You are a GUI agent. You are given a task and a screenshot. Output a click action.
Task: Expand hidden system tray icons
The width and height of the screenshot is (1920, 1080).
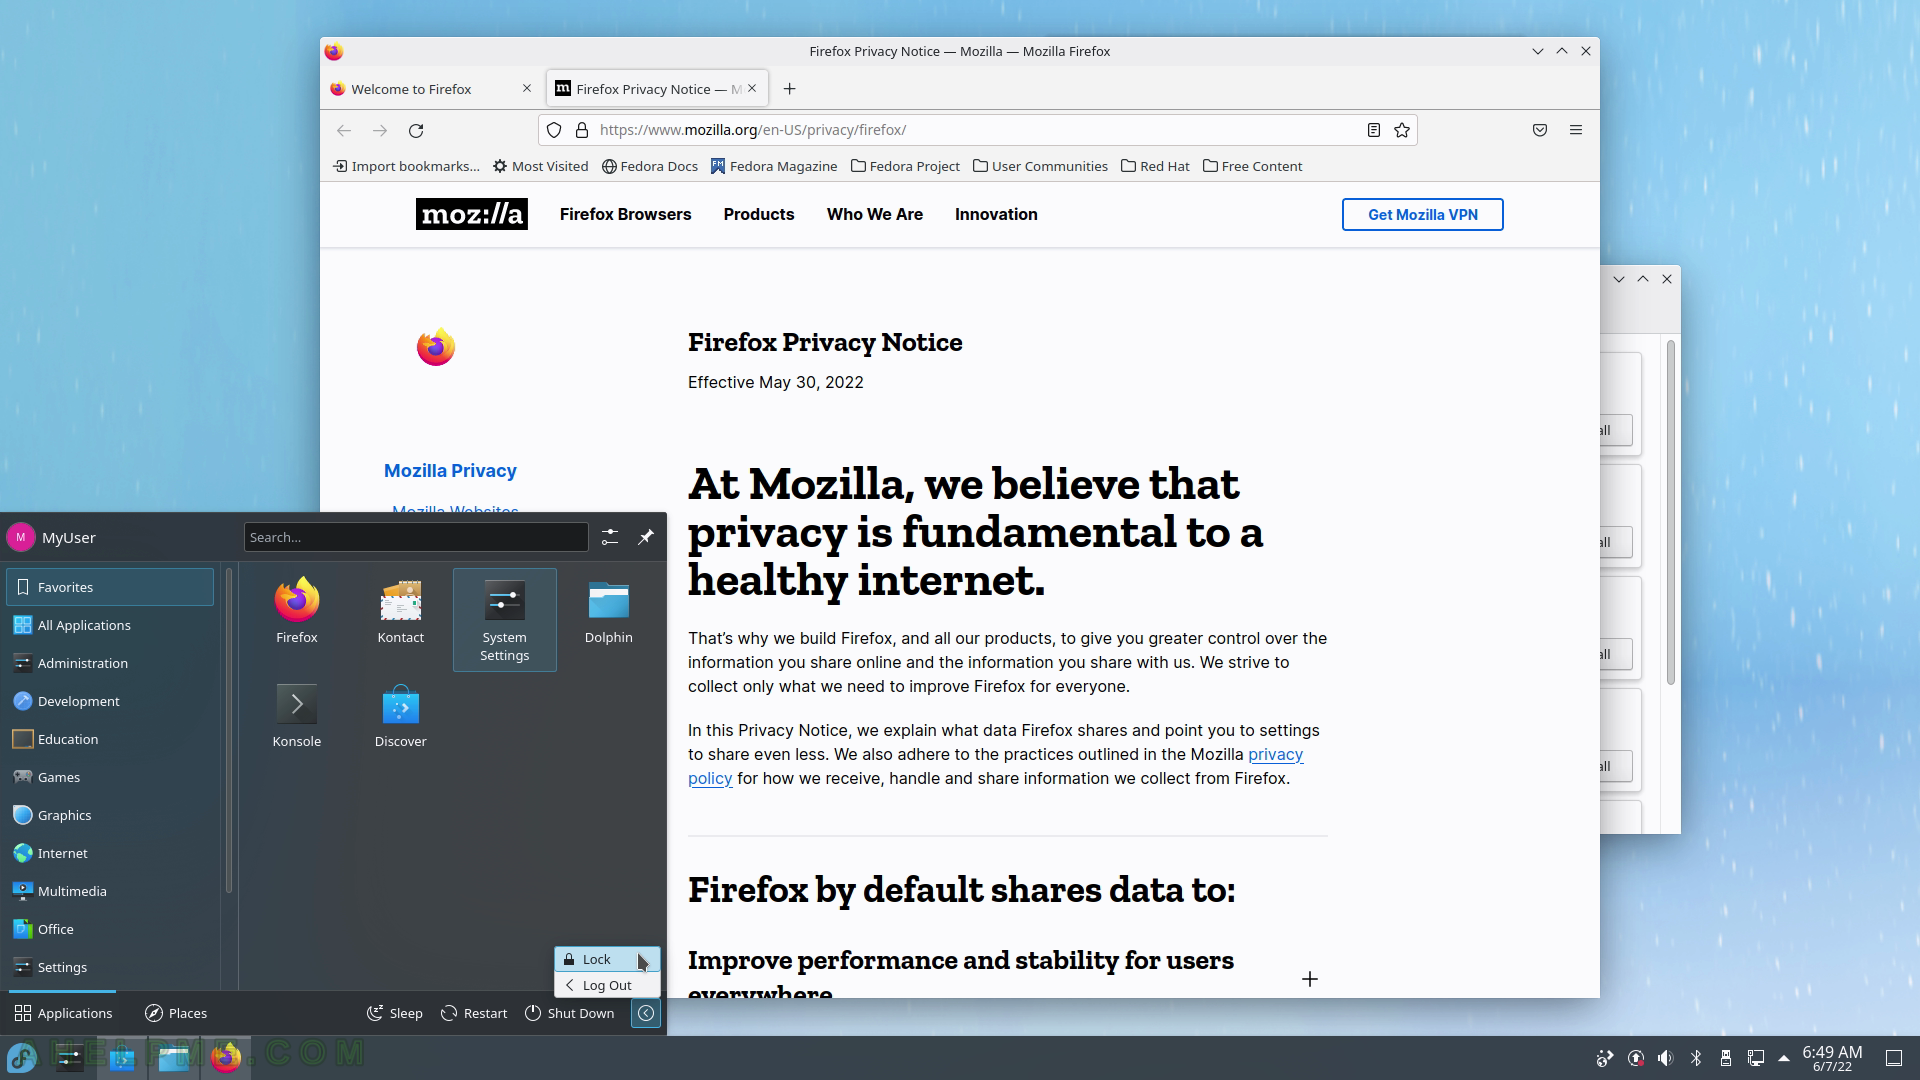point(1783,1058)
